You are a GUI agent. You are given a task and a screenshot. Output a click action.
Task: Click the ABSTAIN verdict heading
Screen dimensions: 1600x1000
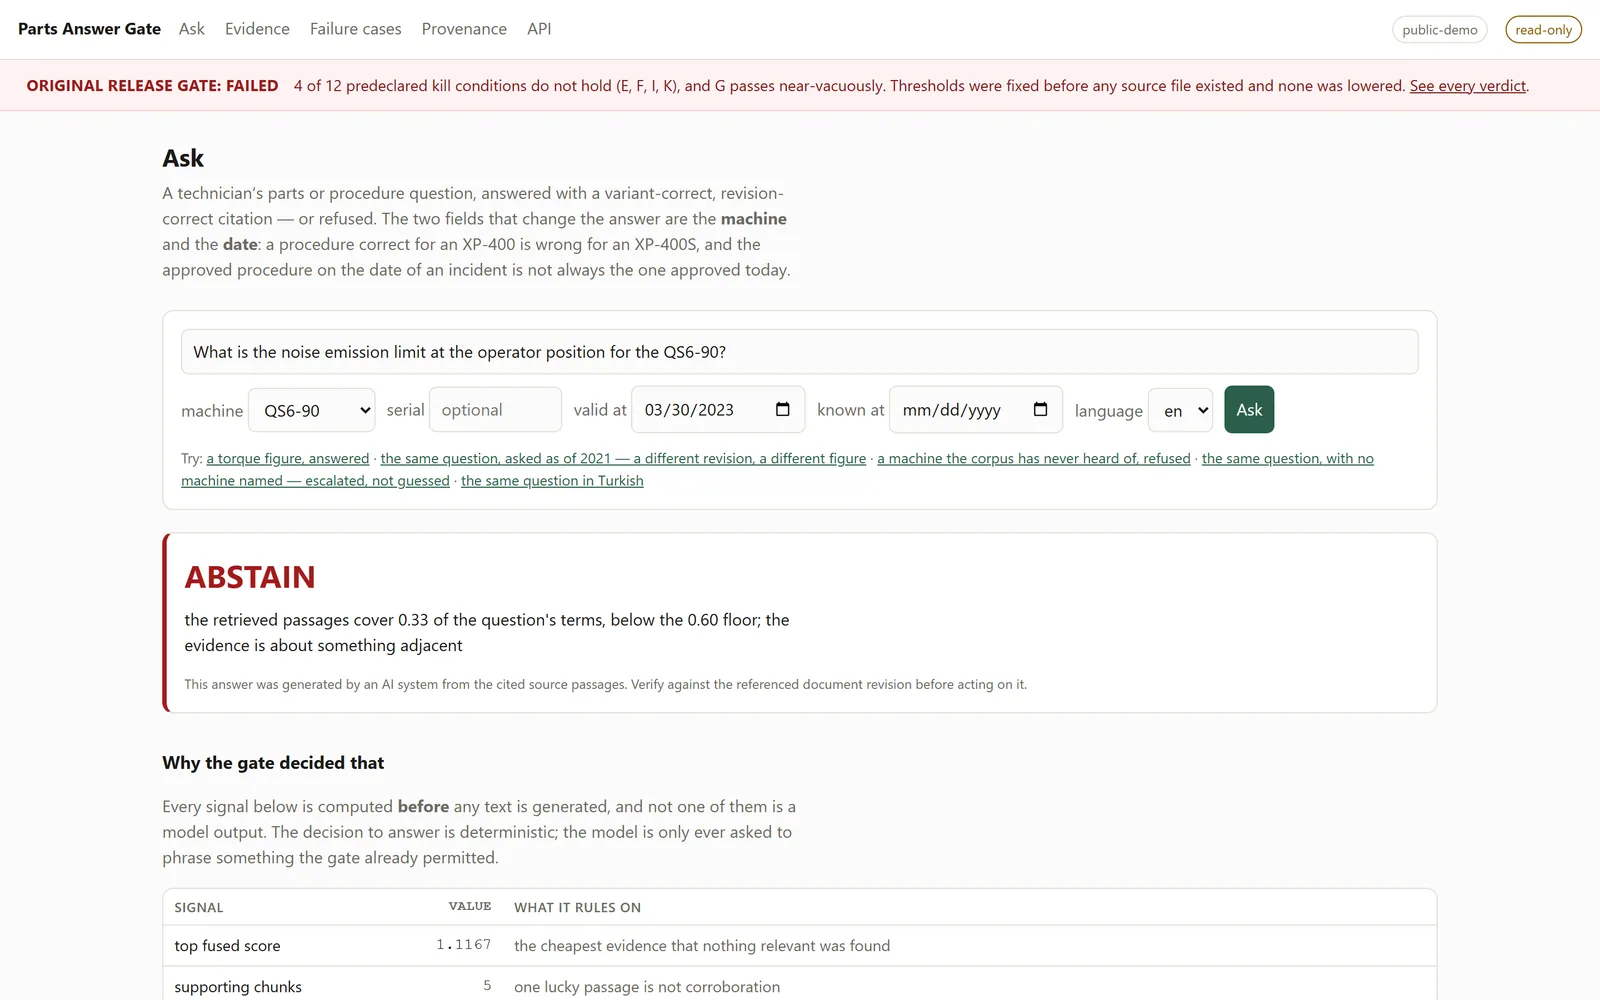250,577
